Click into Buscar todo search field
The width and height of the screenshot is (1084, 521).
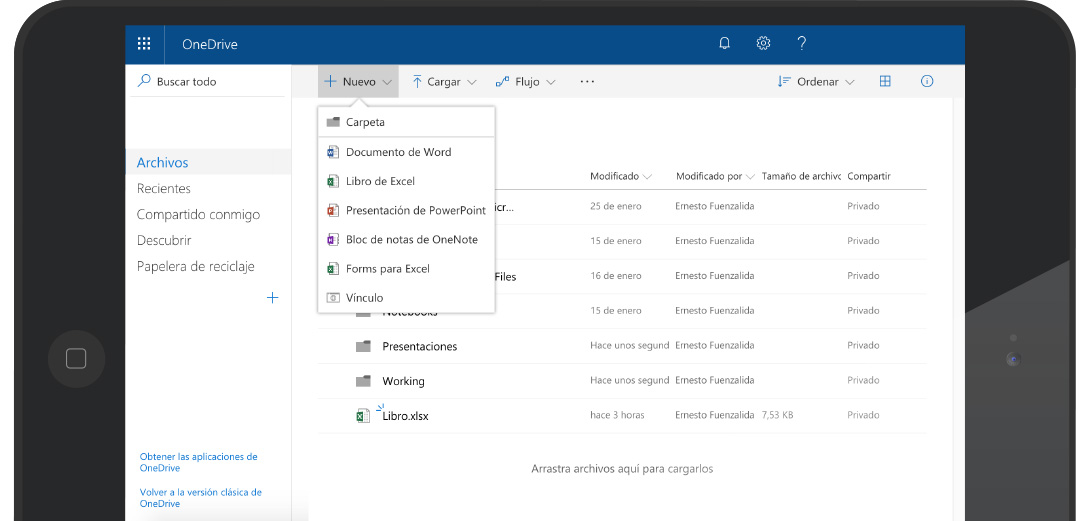(207, 82)
